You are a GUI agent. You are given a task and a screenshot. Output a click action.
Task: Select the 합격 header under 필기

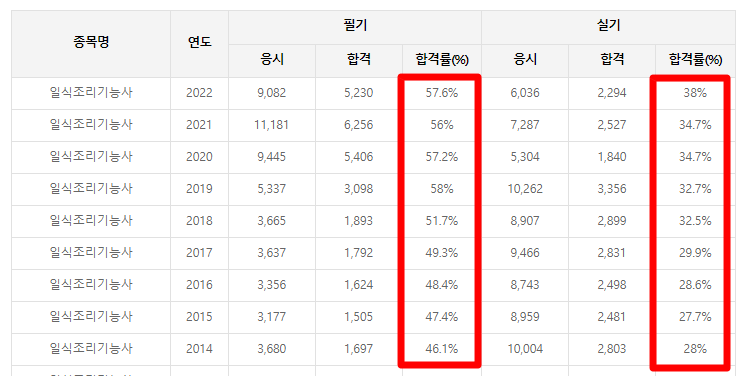click(x=359, y=59)
